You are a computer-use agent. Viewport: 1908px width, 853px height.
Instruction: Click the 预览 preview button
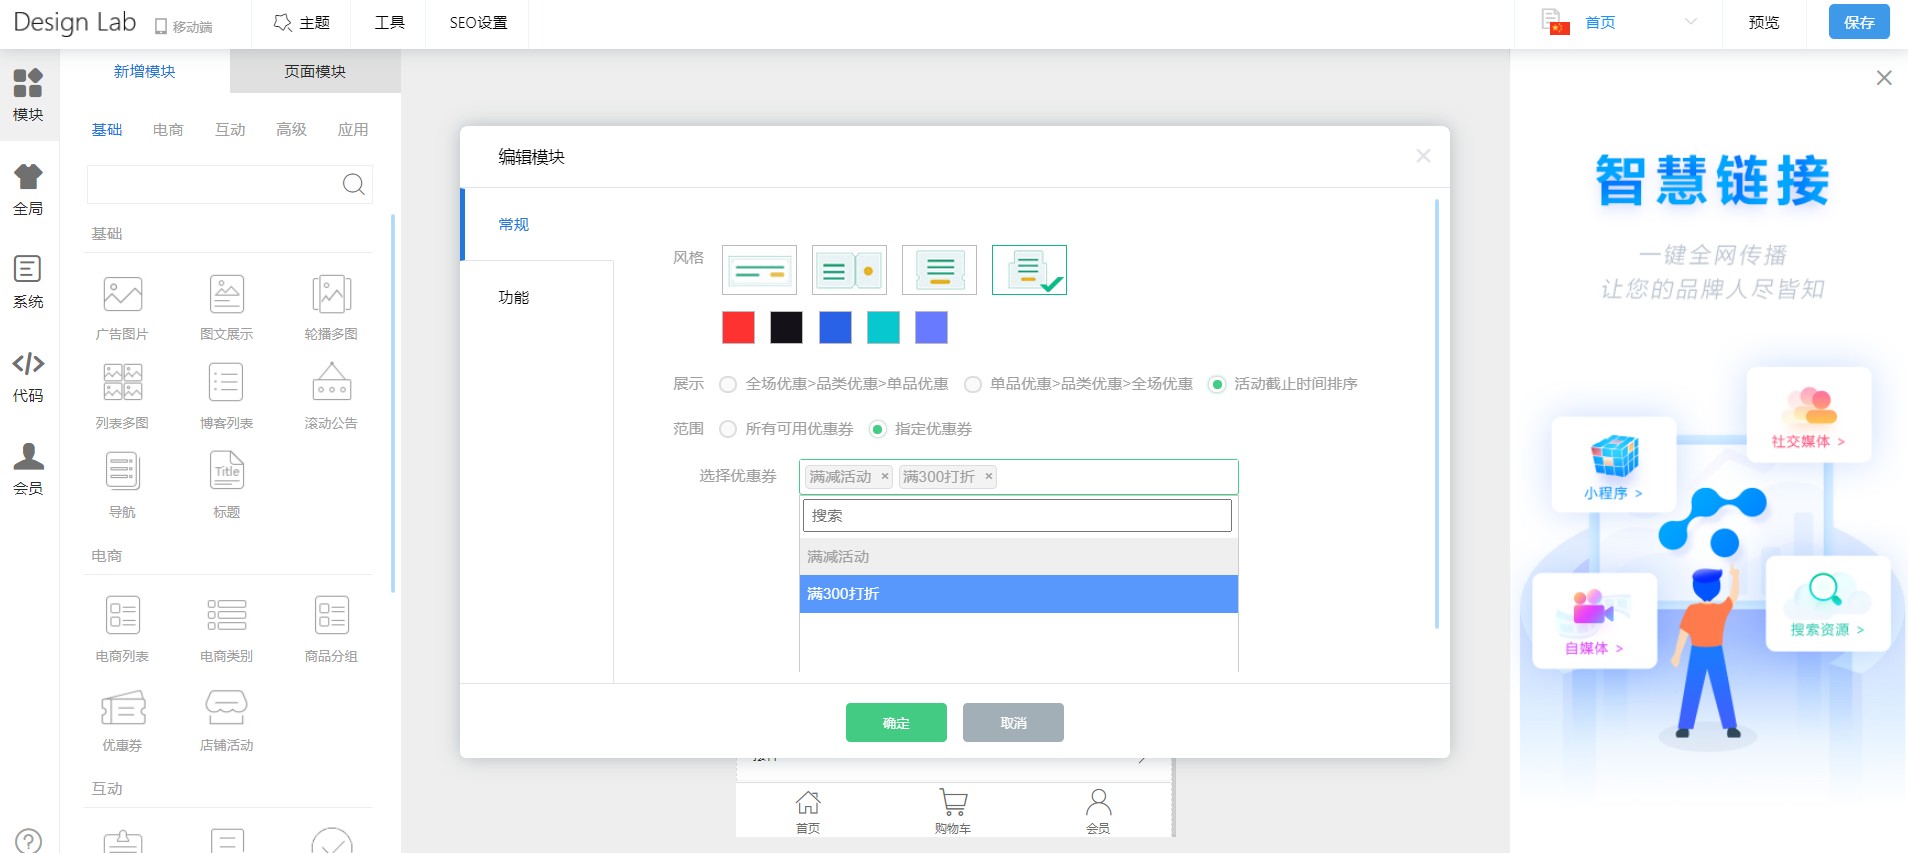1764,22
